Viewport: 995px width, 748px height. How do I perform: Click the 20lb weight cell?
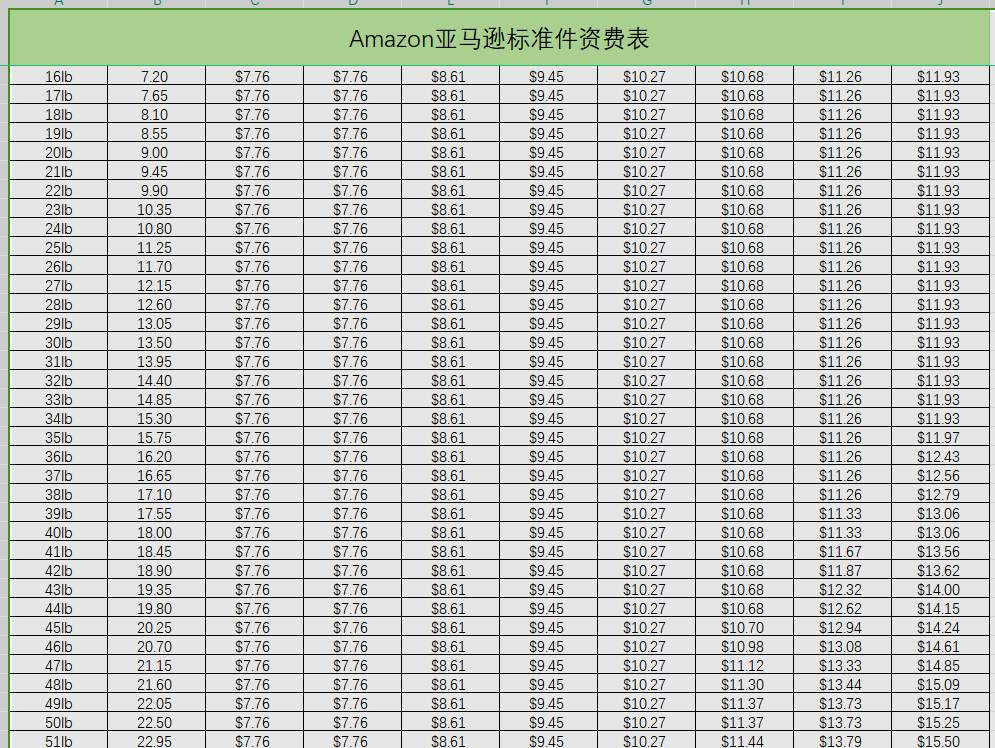[58, 153]
